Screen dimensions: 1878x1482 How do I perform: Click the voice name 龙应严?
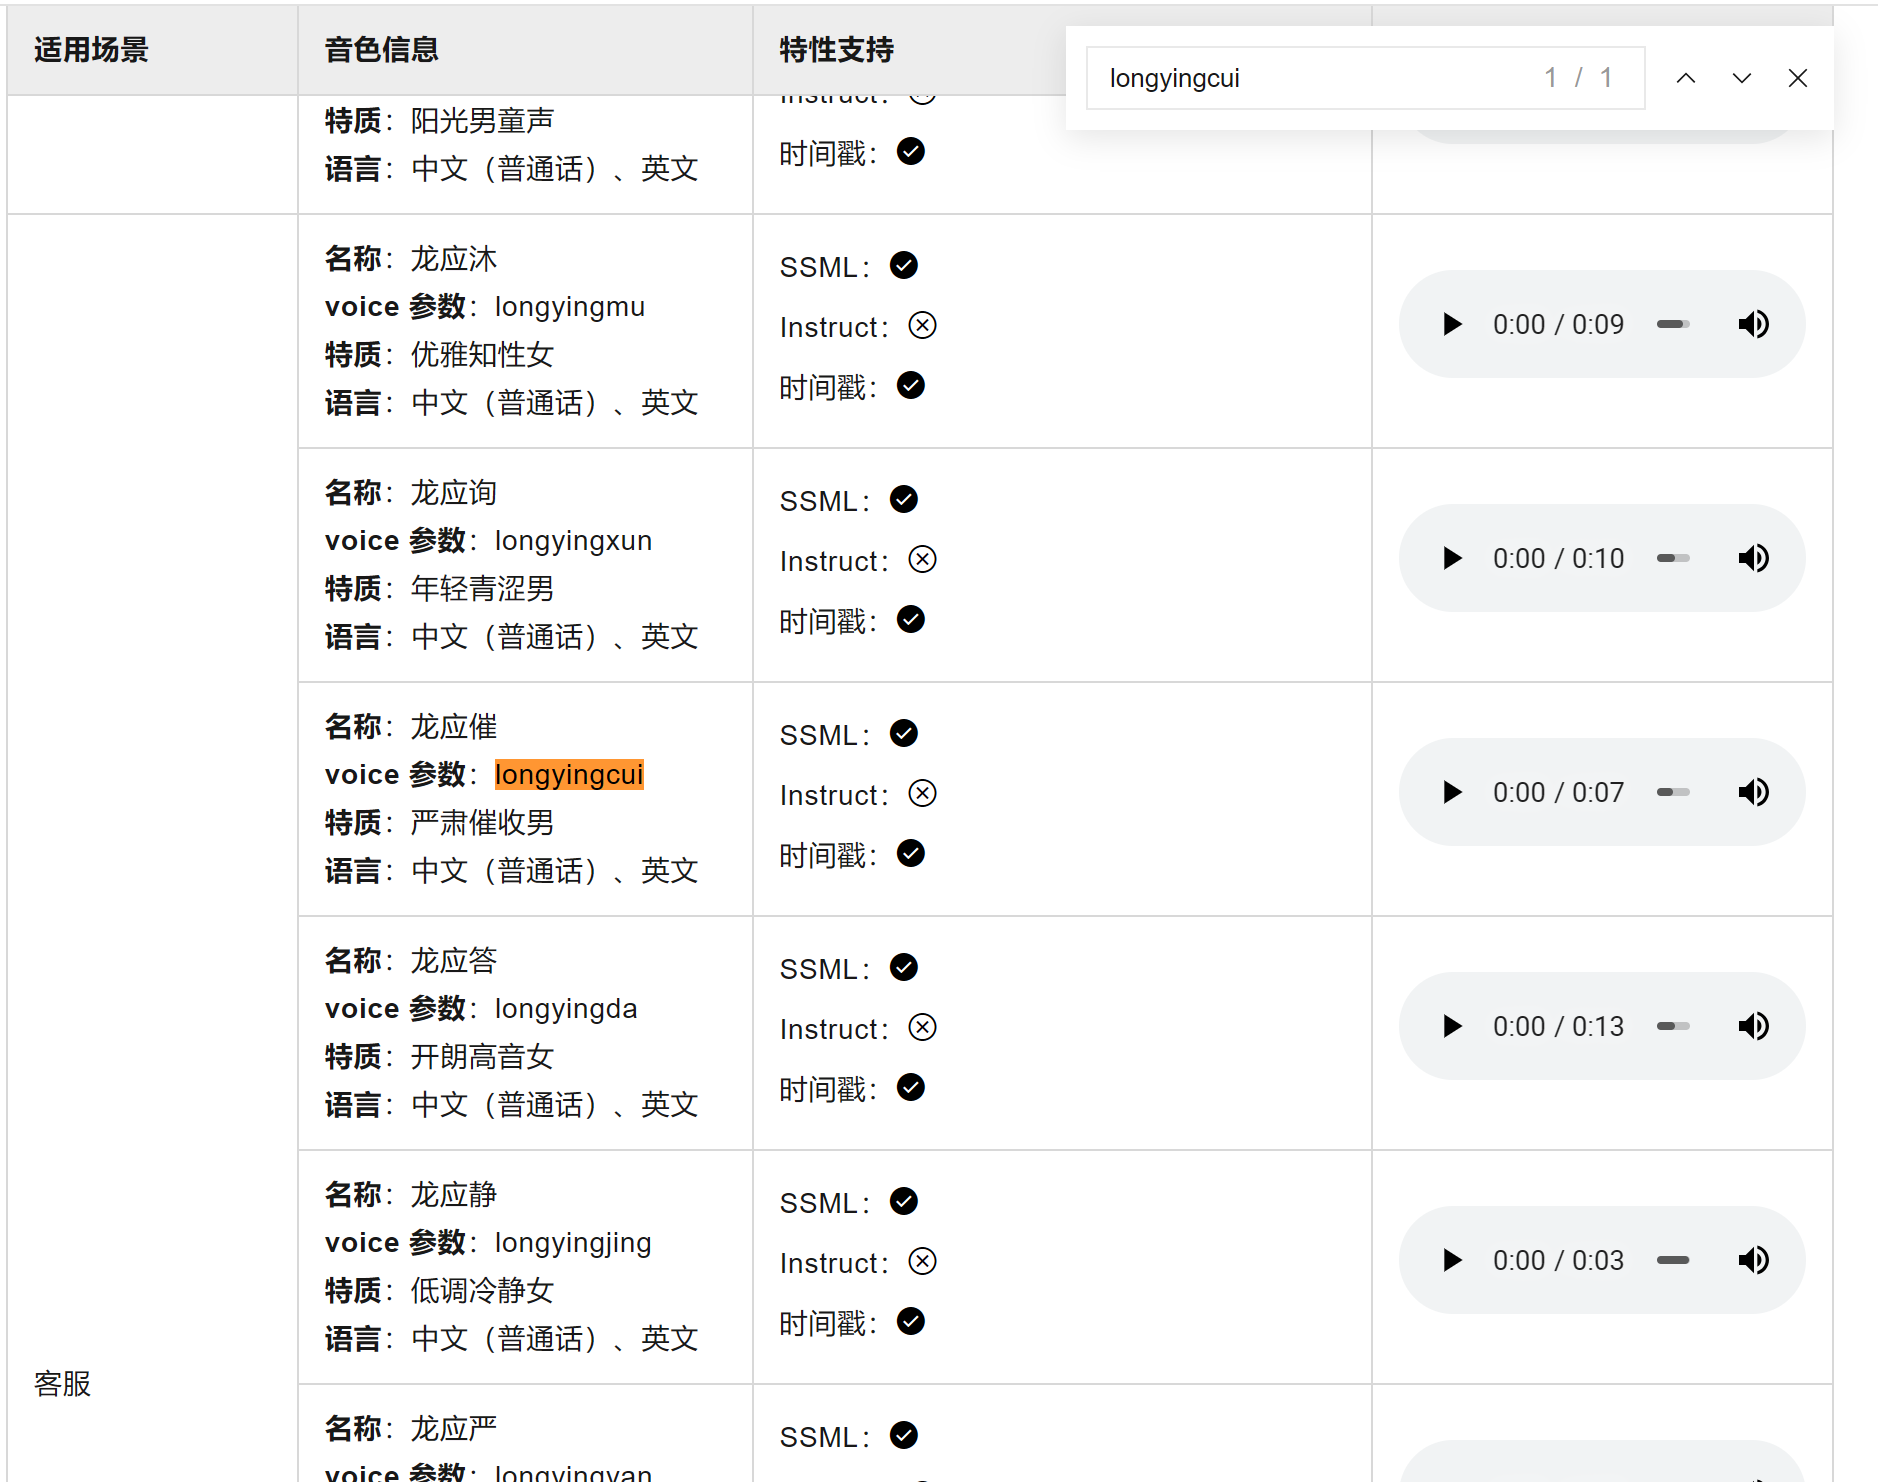tap(454, 1428)
